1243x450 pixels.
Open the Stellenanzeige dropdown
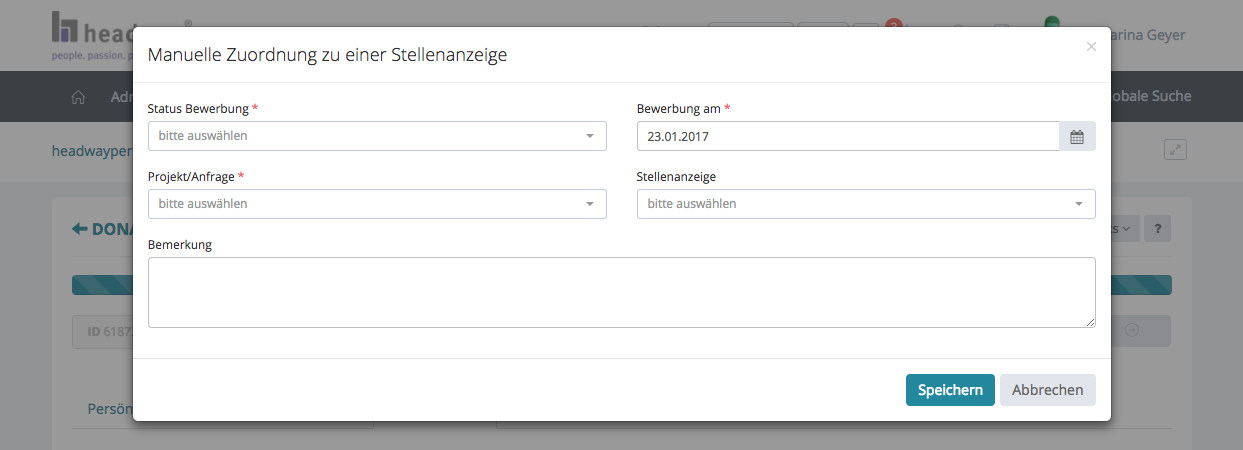coord(865,204)
